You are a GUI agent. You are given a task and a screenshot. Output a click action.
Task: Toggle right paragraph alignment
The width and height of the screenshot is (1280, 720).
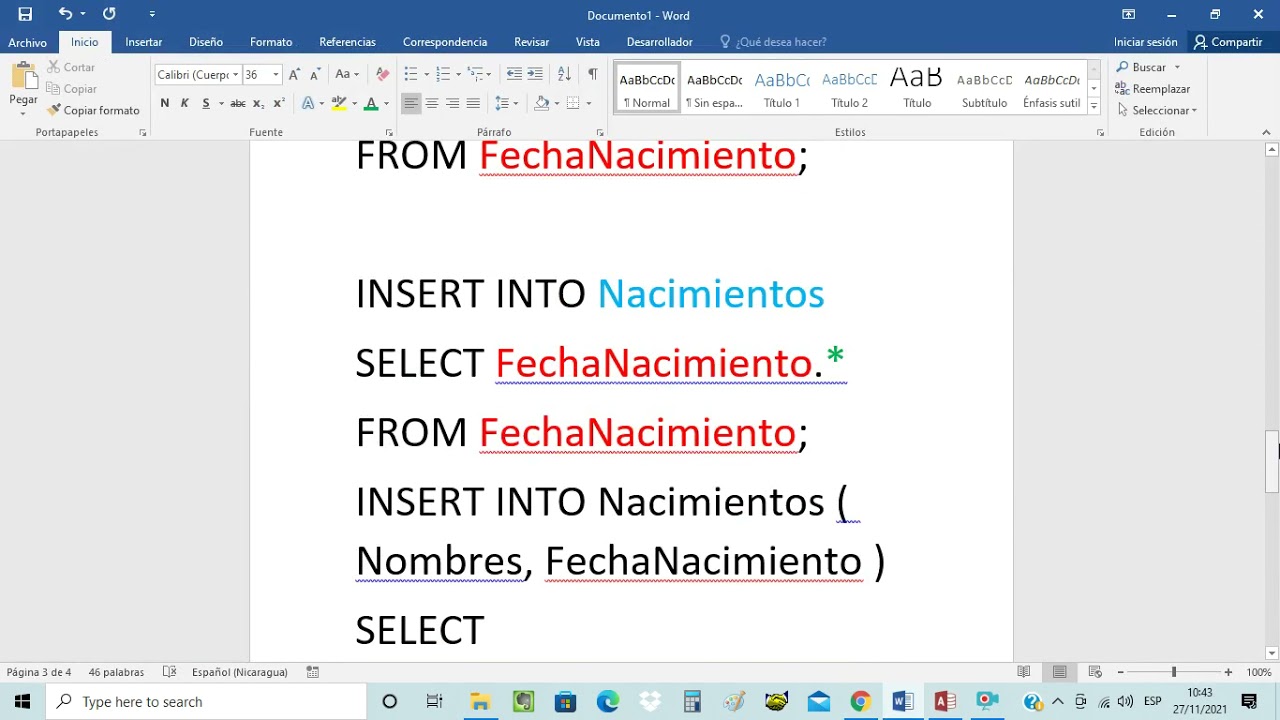(452, 103)
